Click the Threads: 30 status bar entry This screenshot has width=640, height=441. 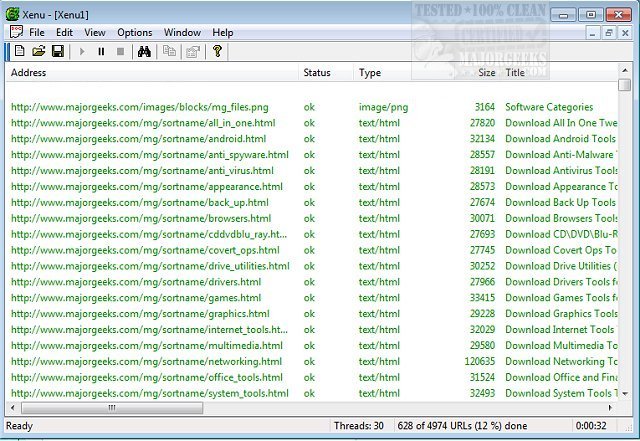359,426
